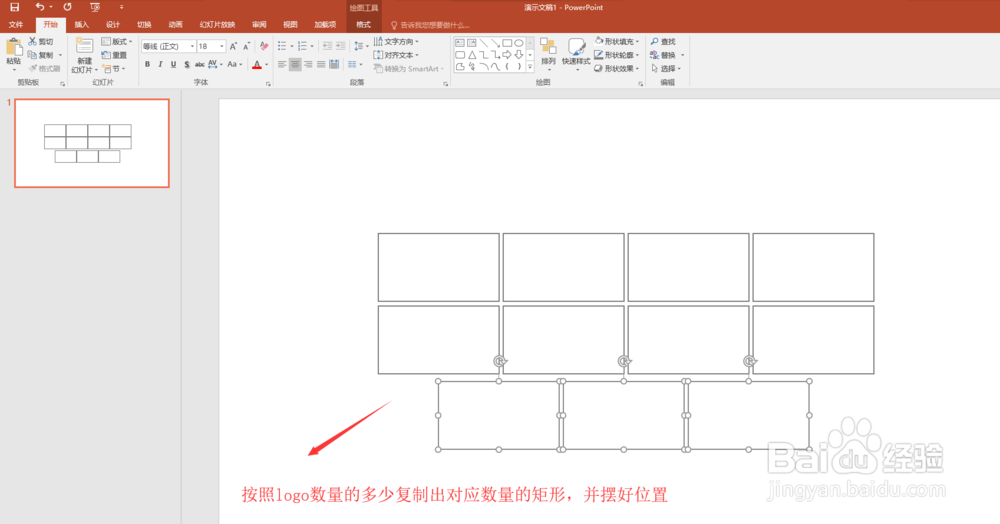Click the Redo icon in title bar
Image resolution: width=1000 pixels, height=524 pixels.
pos(68,7)
